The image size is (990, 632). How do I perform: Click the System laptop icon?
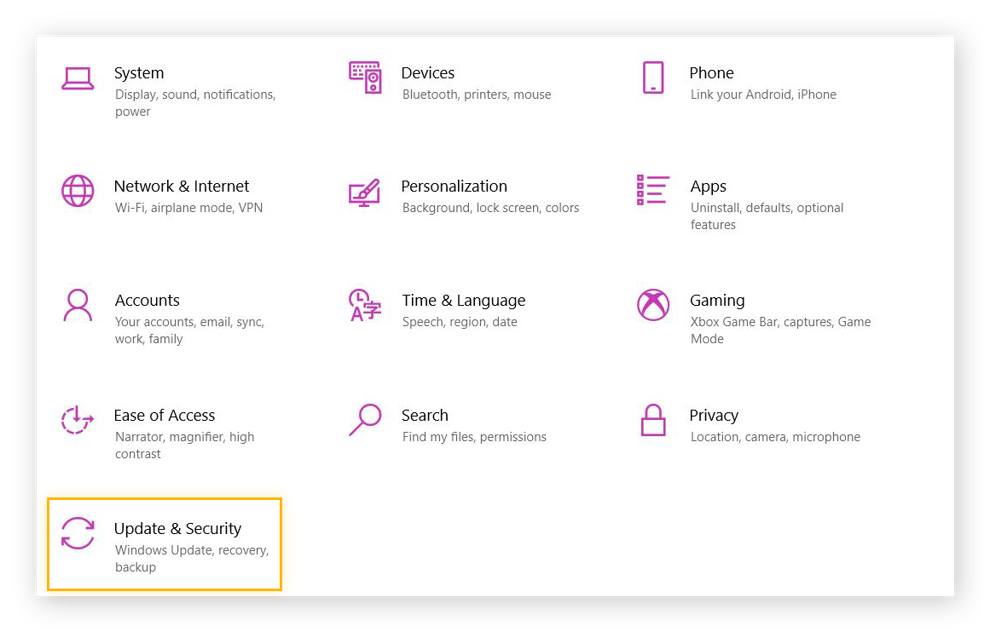tap(77, 78)
